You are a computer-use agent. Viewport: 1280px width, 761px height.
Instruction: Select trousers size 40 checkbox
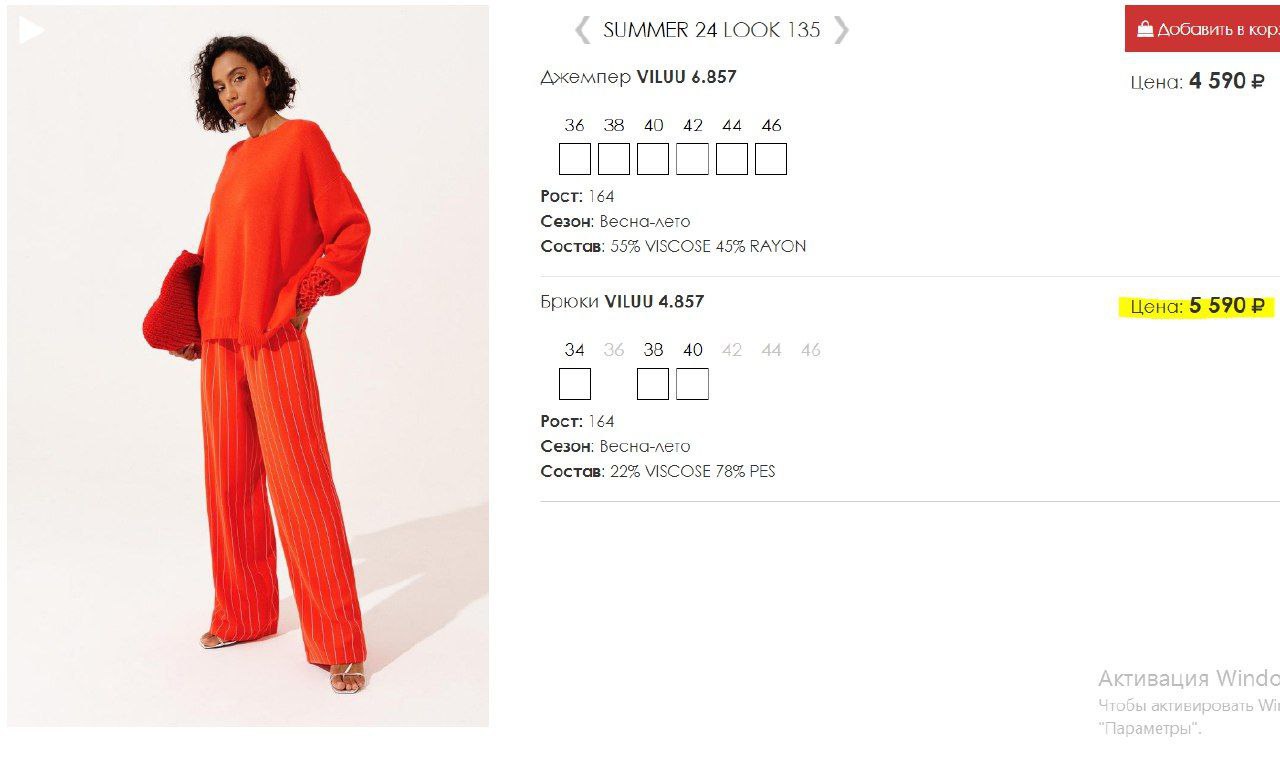[692, 384]
